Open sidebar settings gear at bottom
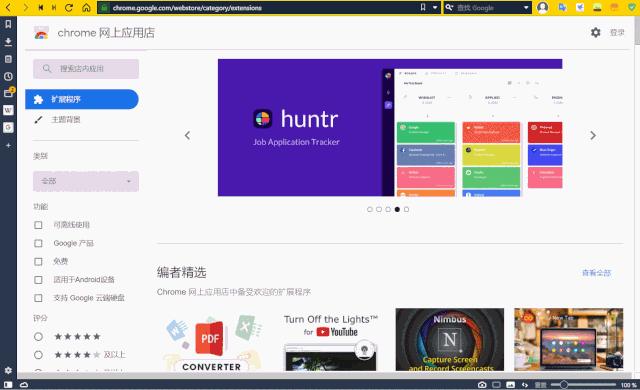 click(x=8, y=370)
